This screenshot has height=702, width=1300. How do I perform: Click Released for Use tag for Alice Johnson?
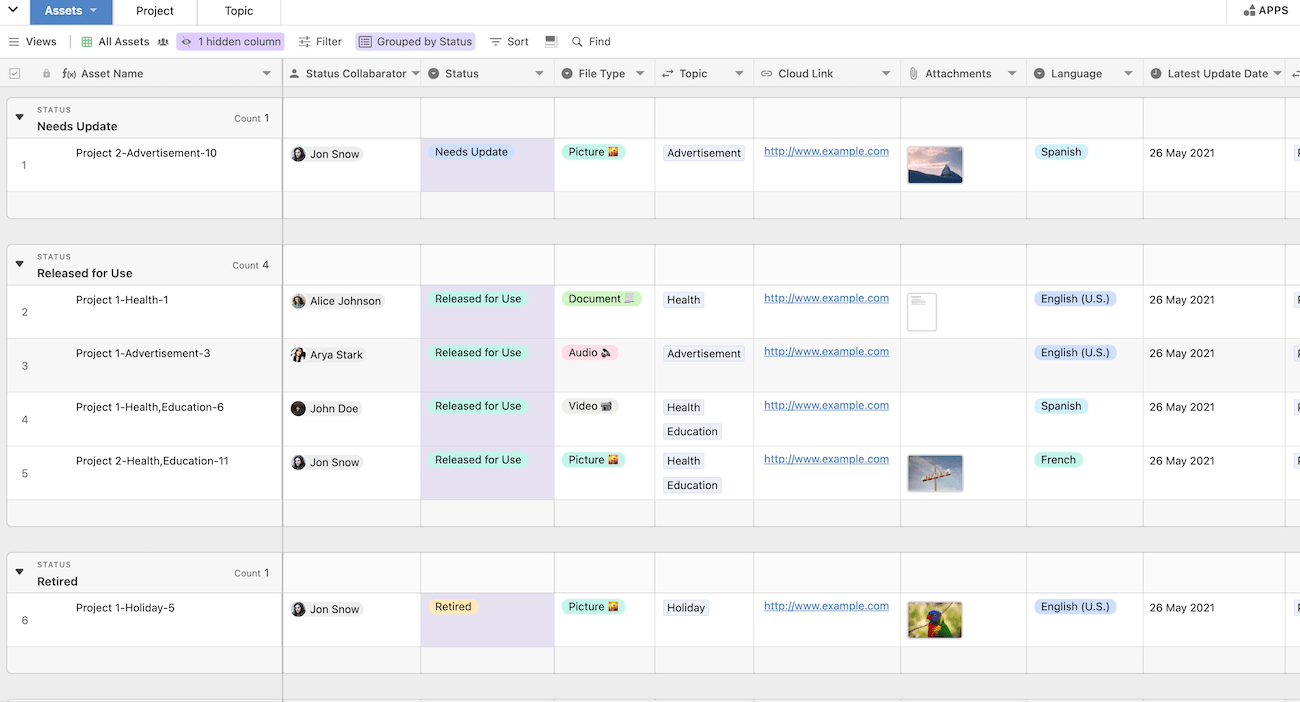[478, 299]
